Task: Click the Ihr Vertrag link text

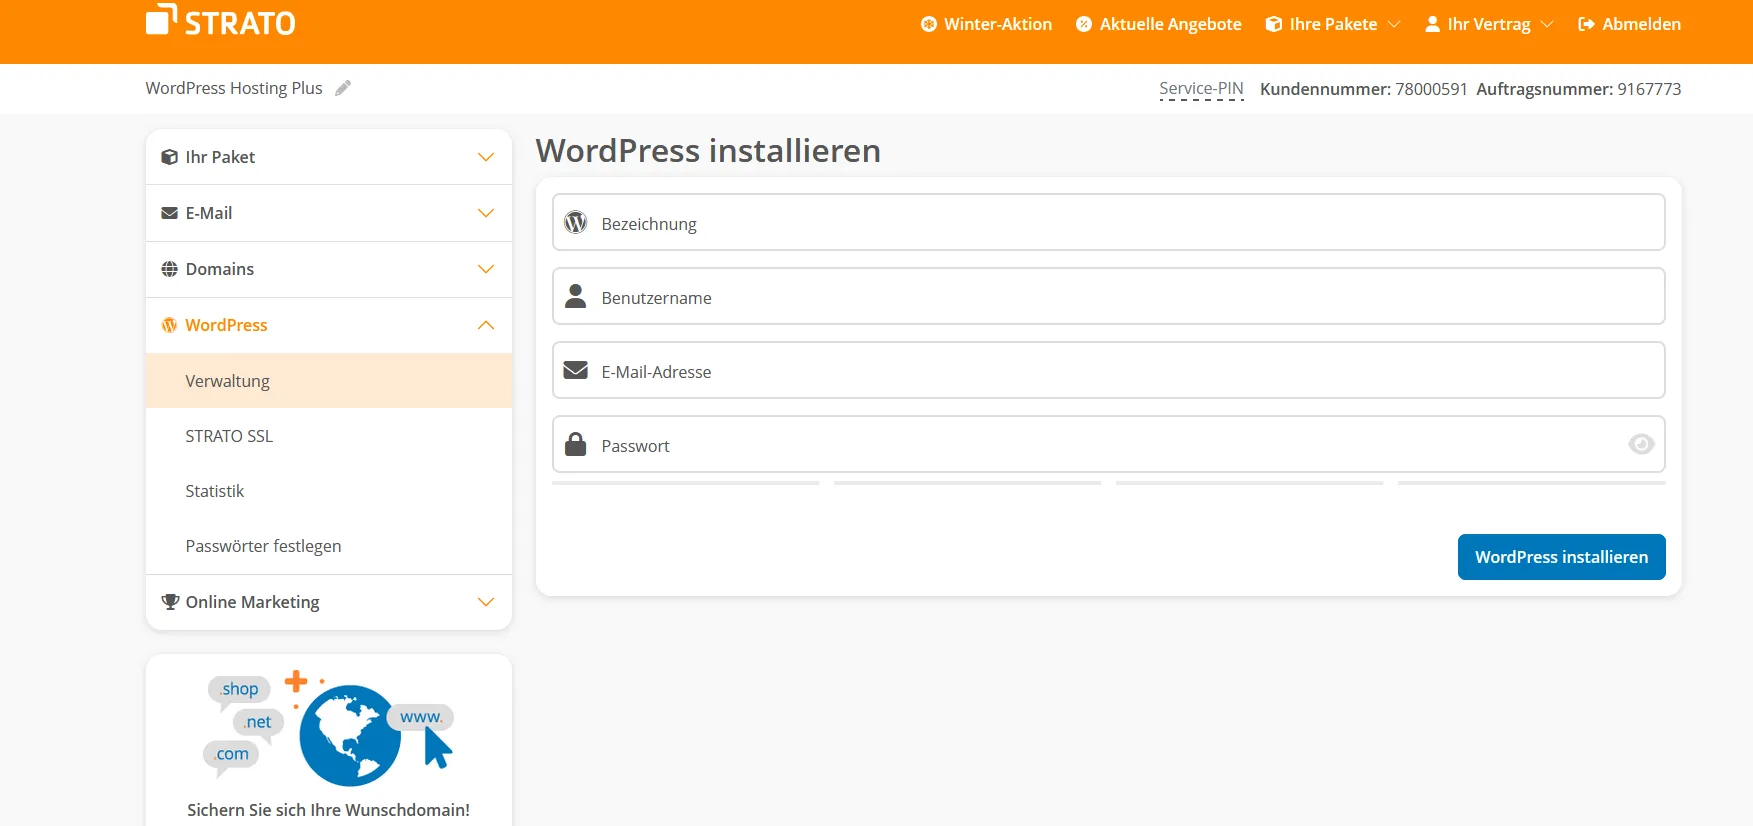Action: click(x=1489, y=24)
